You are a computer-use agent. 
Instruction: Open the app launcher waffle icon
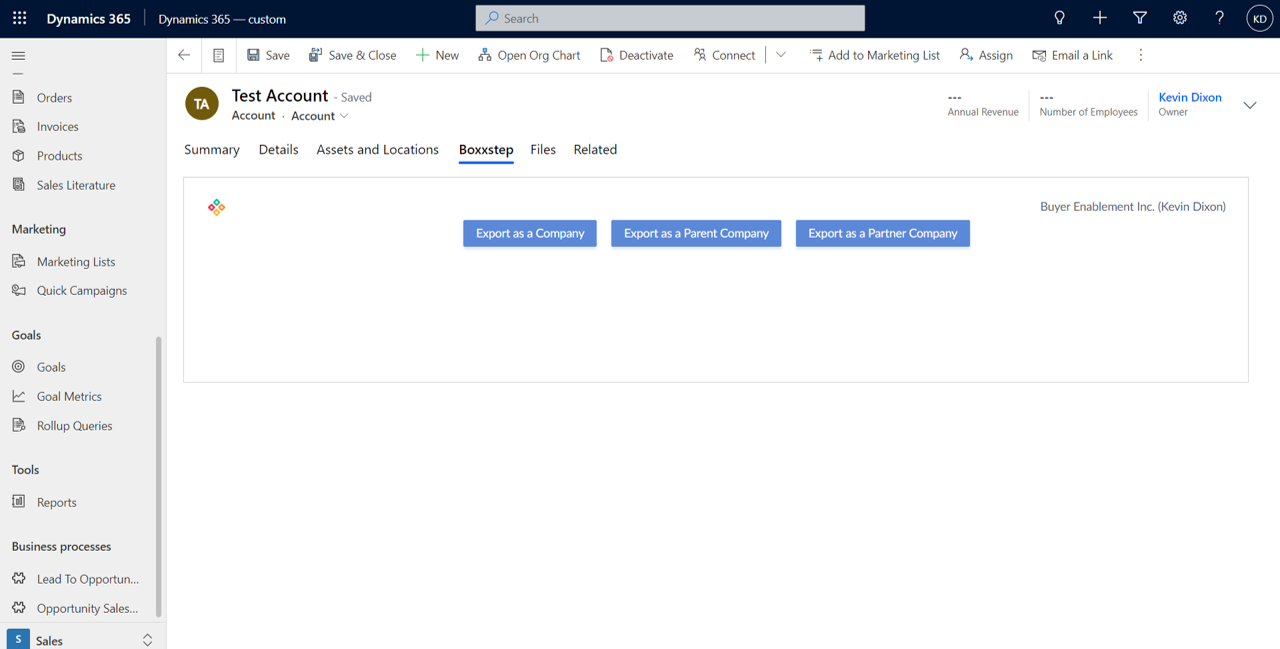click(x=19, y=18)
